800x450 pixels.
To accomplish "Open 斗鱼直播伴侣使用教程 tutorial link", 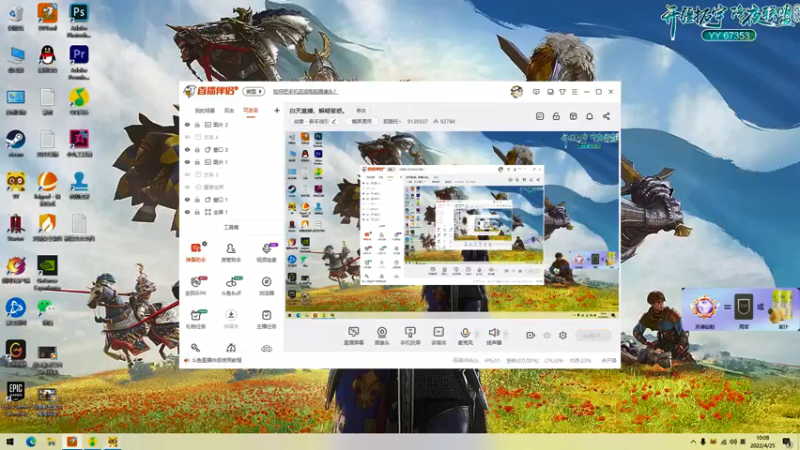I will point(216,360).
